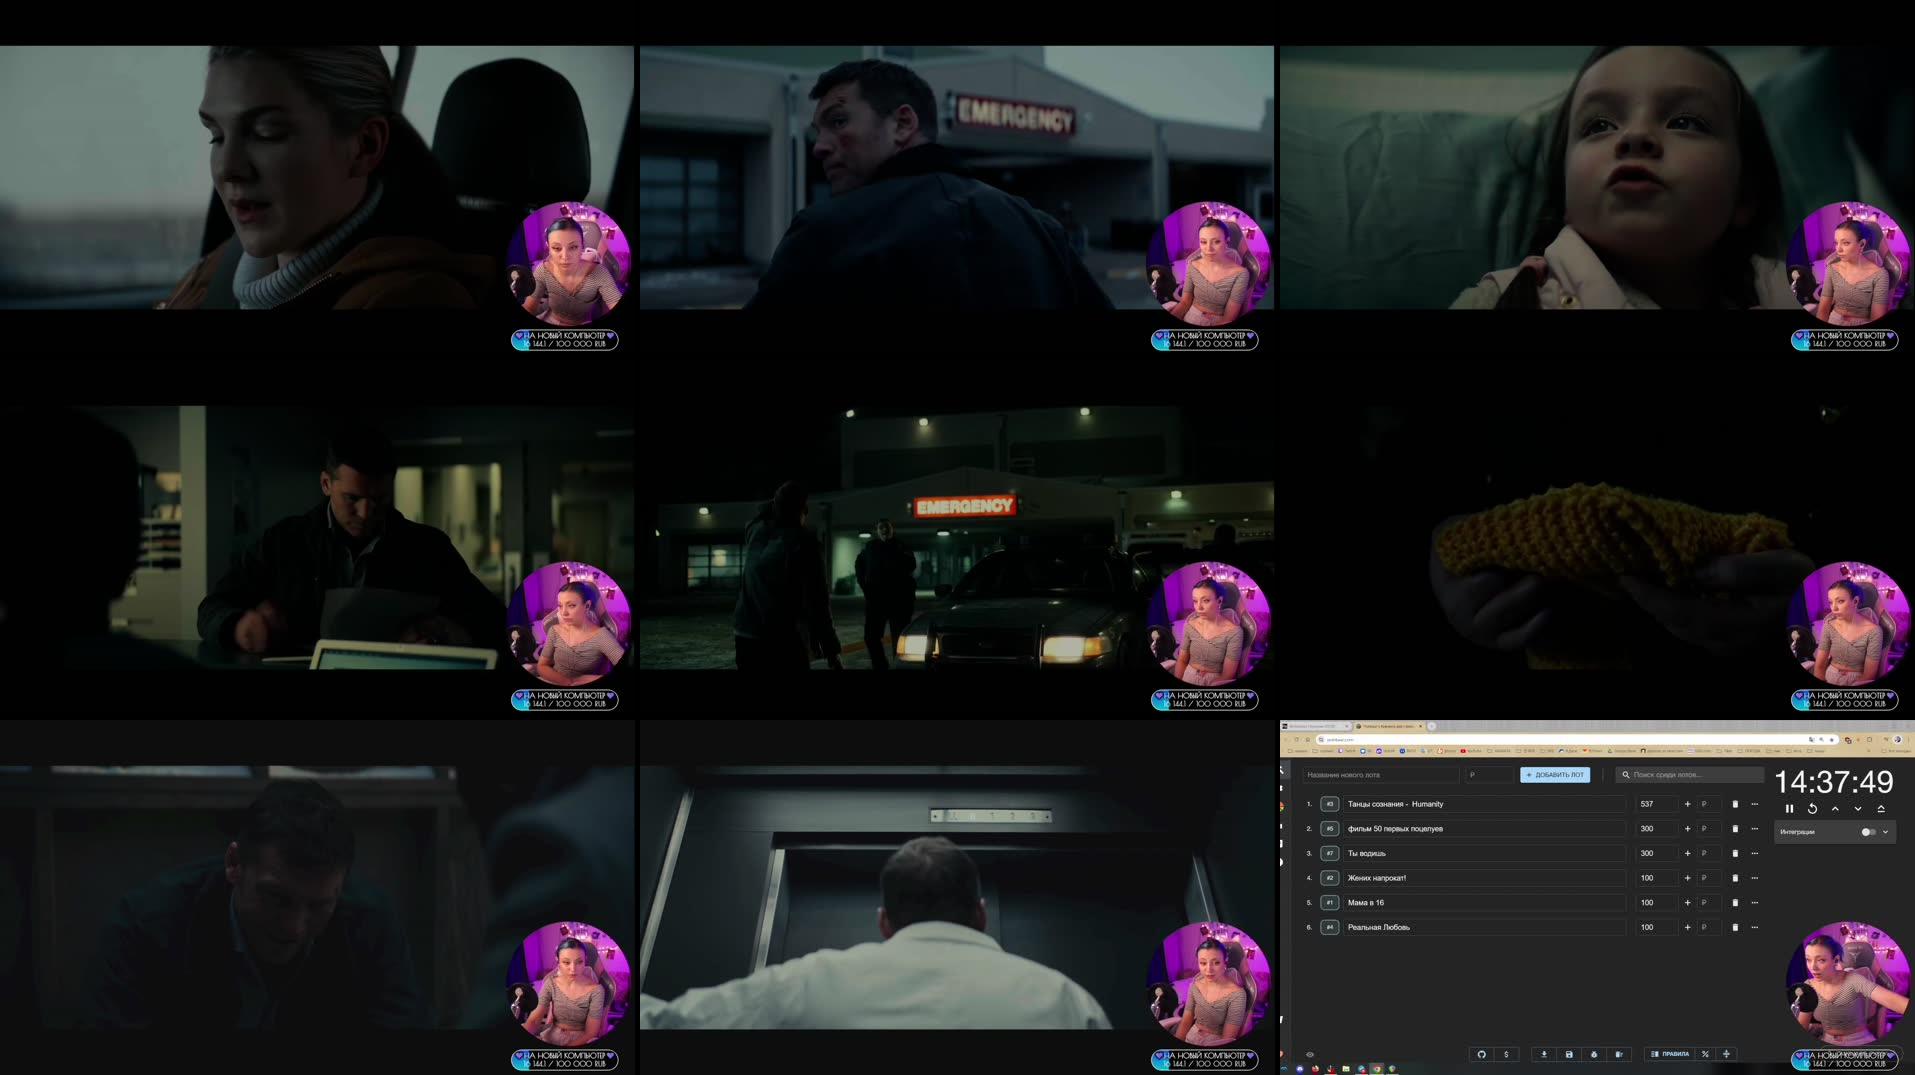Reset the auction timer
The height and width of the screenshot is (1075, 1915).
pyautogui.click(x=1812, y=809)
